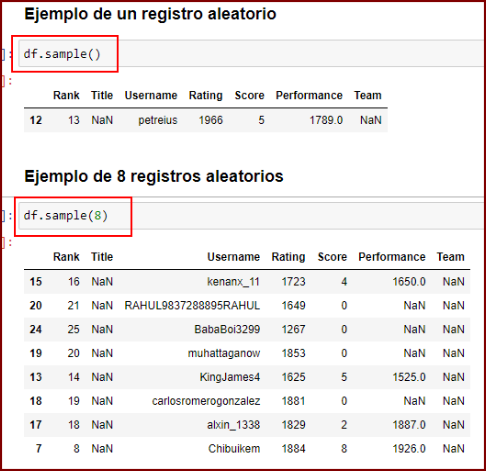Click the df.sample() code cell
This screenshot has width=486, height=471.
(x=252, y=54)
